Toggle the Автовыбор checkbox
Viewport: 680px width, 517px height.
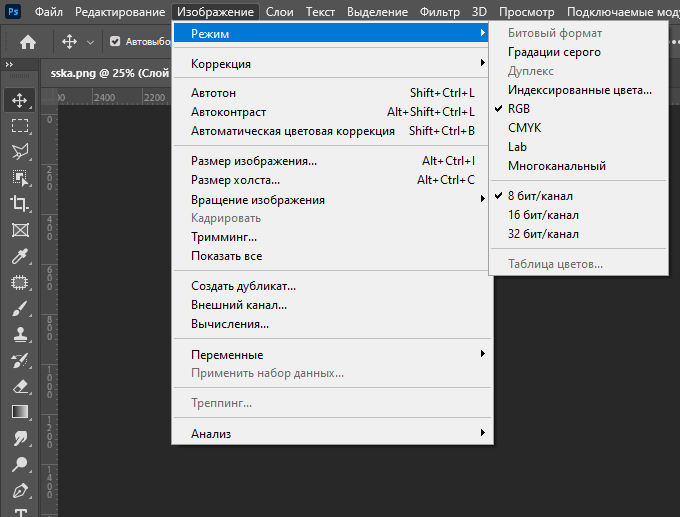(x=115, y=42)
